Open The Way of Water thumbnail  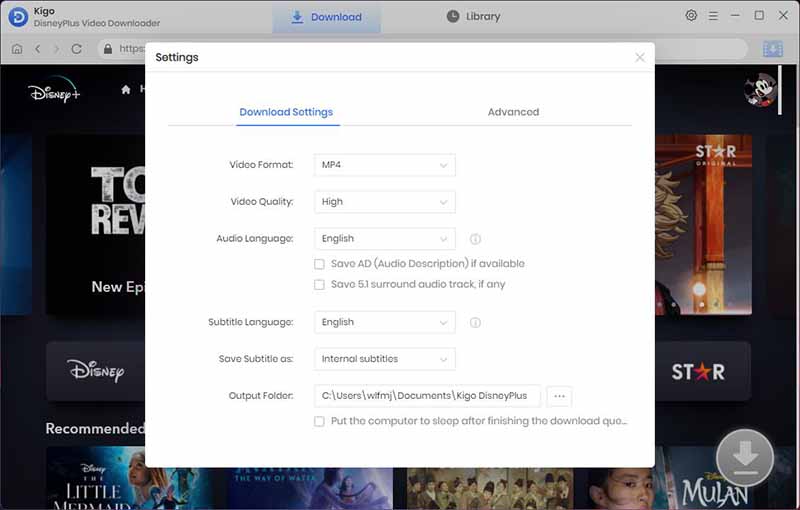click(x=310, y=488)
